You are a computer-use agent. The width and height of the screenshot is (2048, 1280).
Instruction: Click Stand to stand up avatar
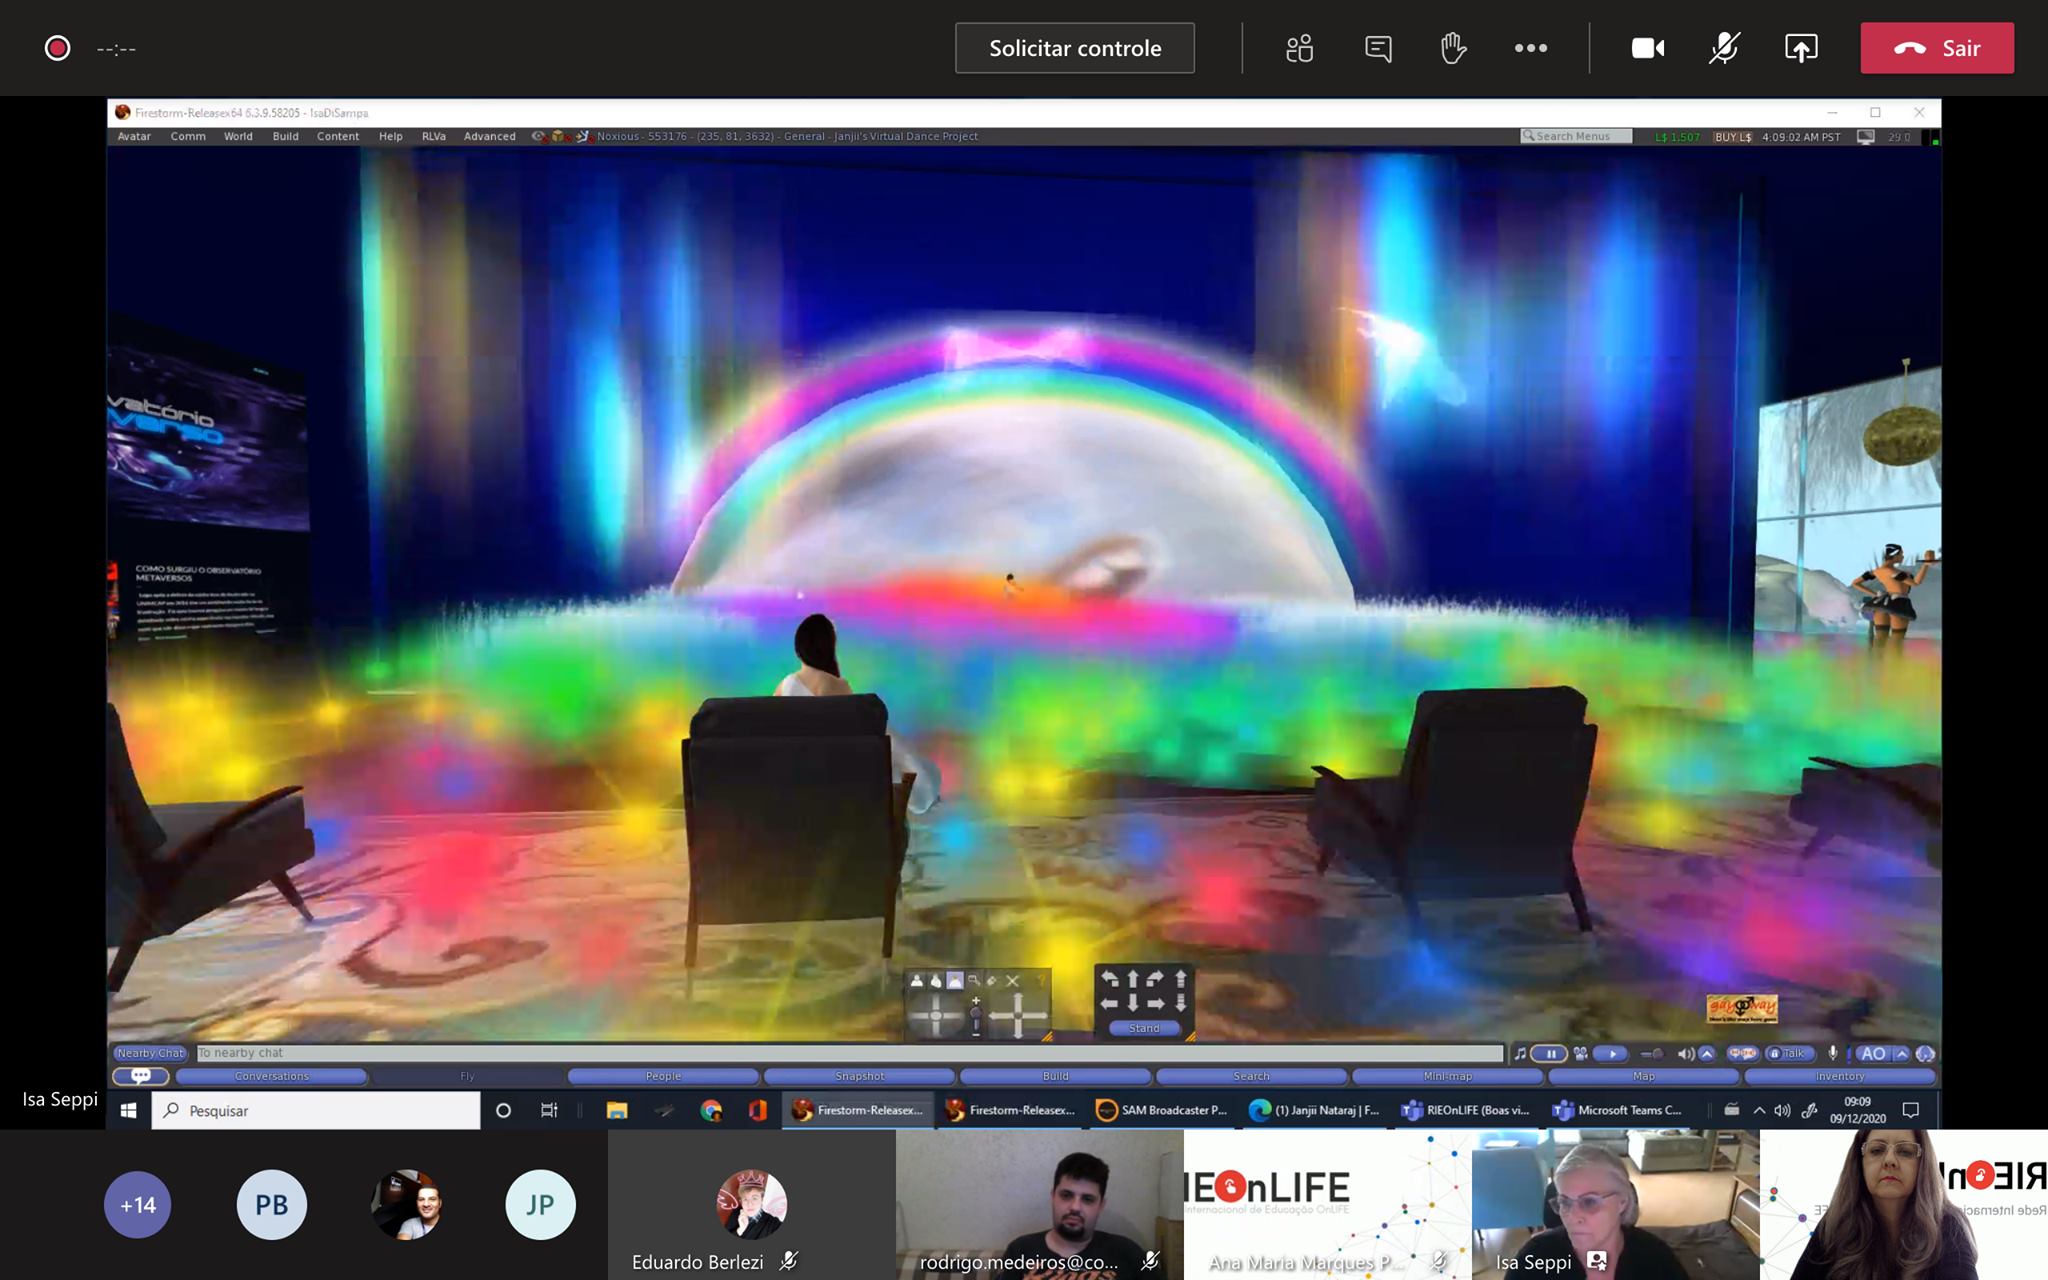coord(1144,1028)
